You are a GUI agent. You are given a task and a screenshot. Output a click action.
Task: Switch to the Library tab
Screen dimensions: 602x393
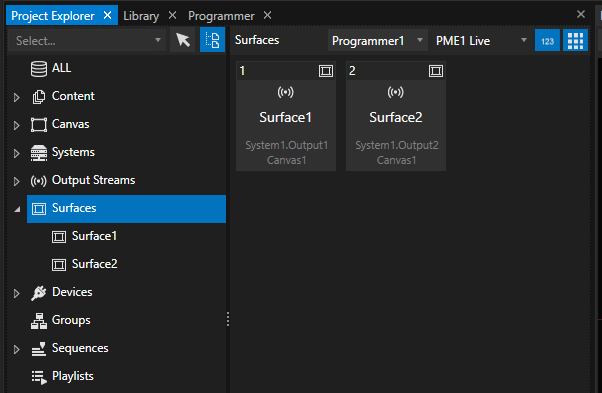(x=141, y=16)
